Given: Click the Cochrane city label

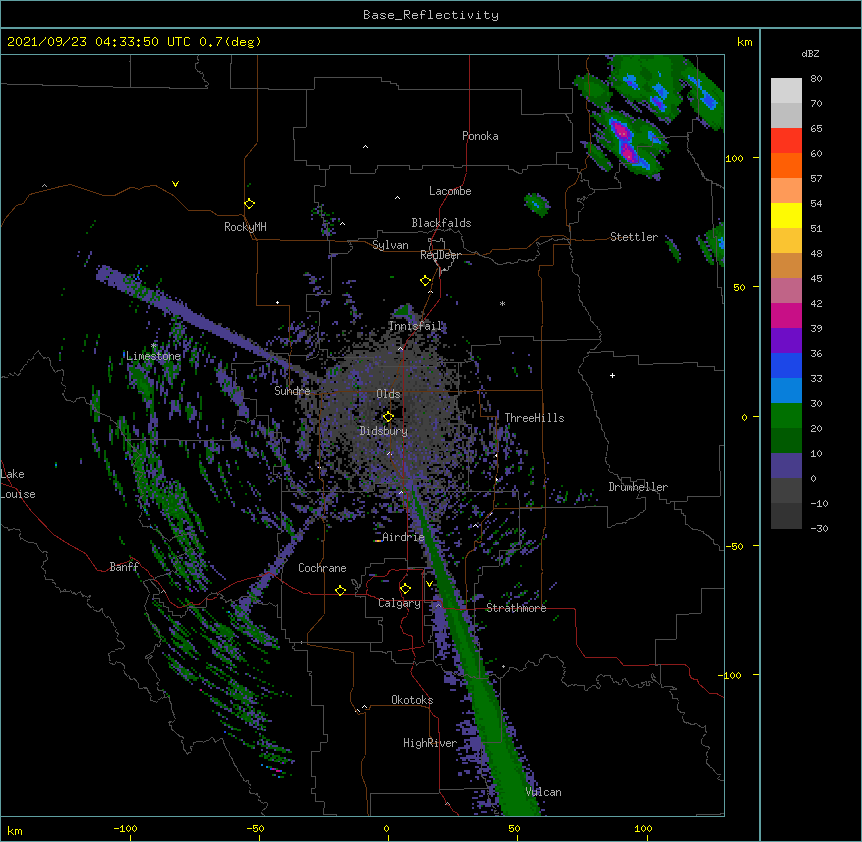Looking at the screenshot, I should (x=322, y=568).
